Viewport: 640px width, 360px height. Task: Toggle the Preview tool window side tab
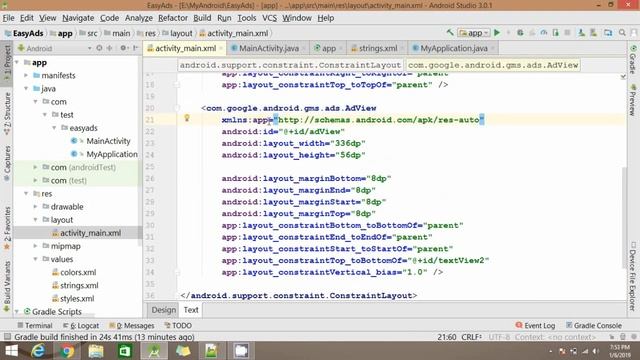click(x=633, y=100)
